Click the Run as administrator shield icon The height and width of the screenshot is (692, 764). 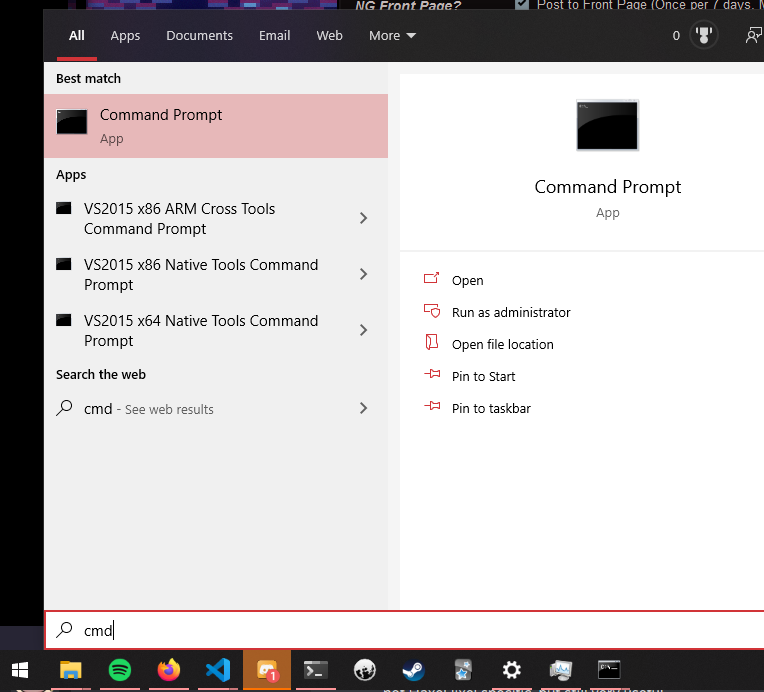[x=432, y=310]
